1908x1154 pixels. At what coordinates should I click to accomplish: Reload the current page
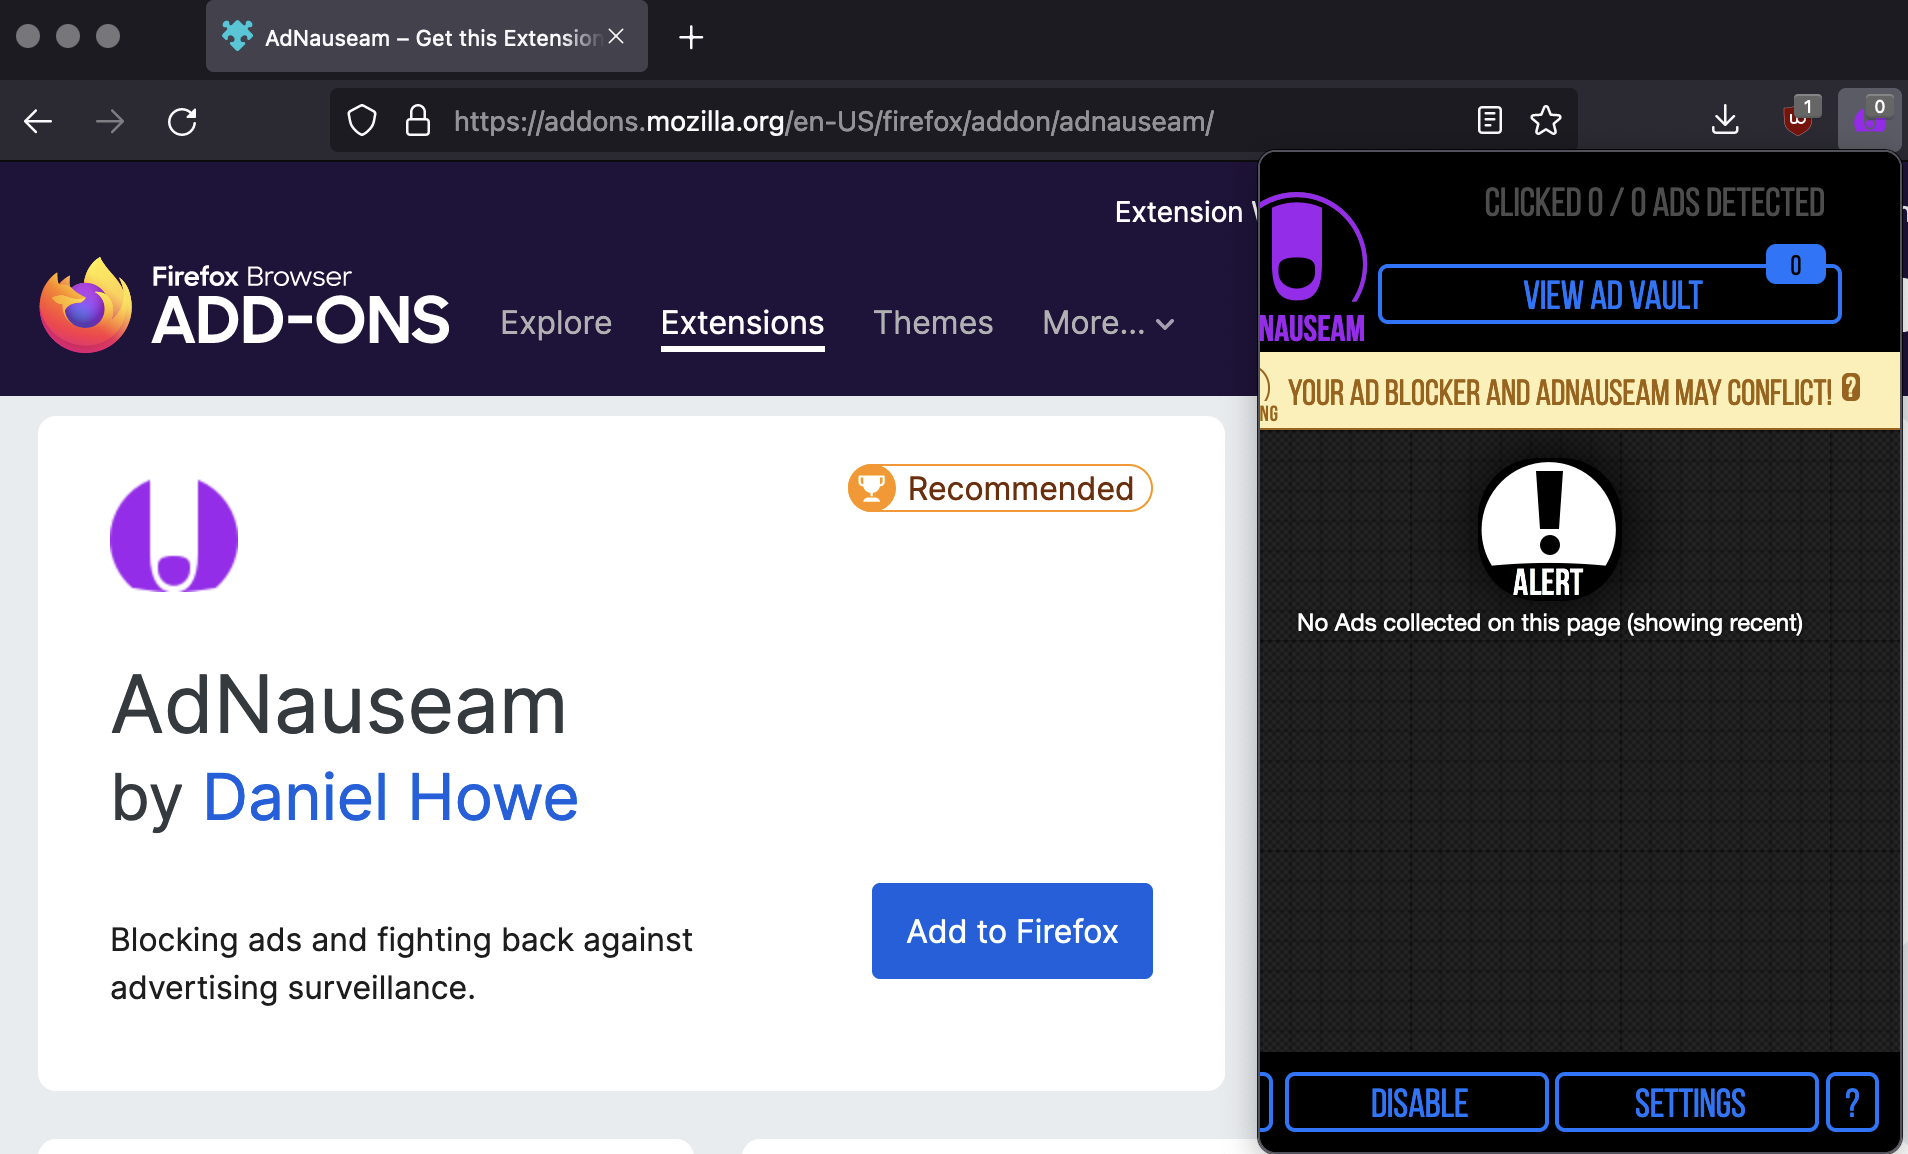point(182,122)
